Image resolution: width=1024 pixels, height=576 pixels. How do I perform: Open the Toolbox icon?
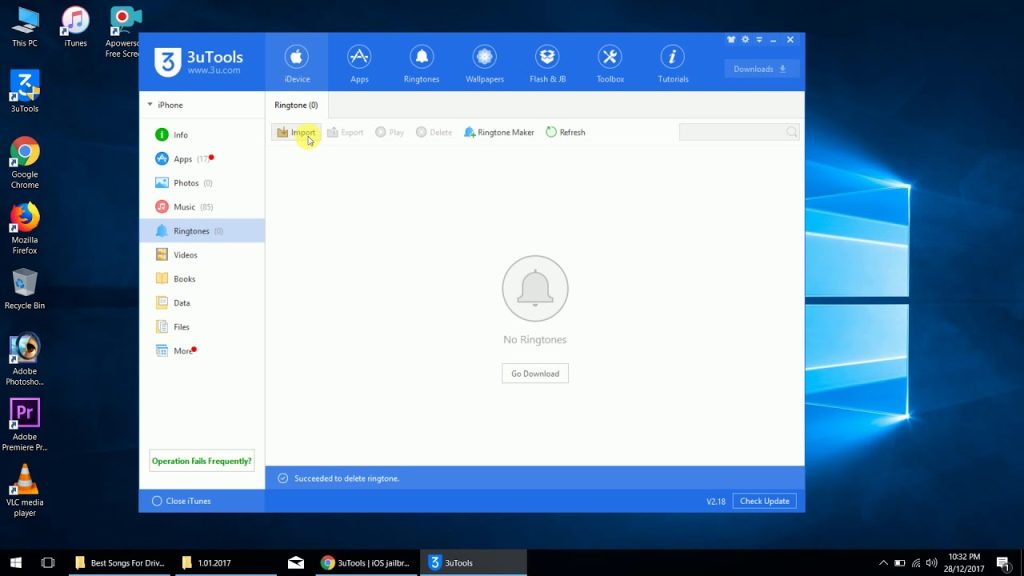pyautogui.click(x=610, y=64)
